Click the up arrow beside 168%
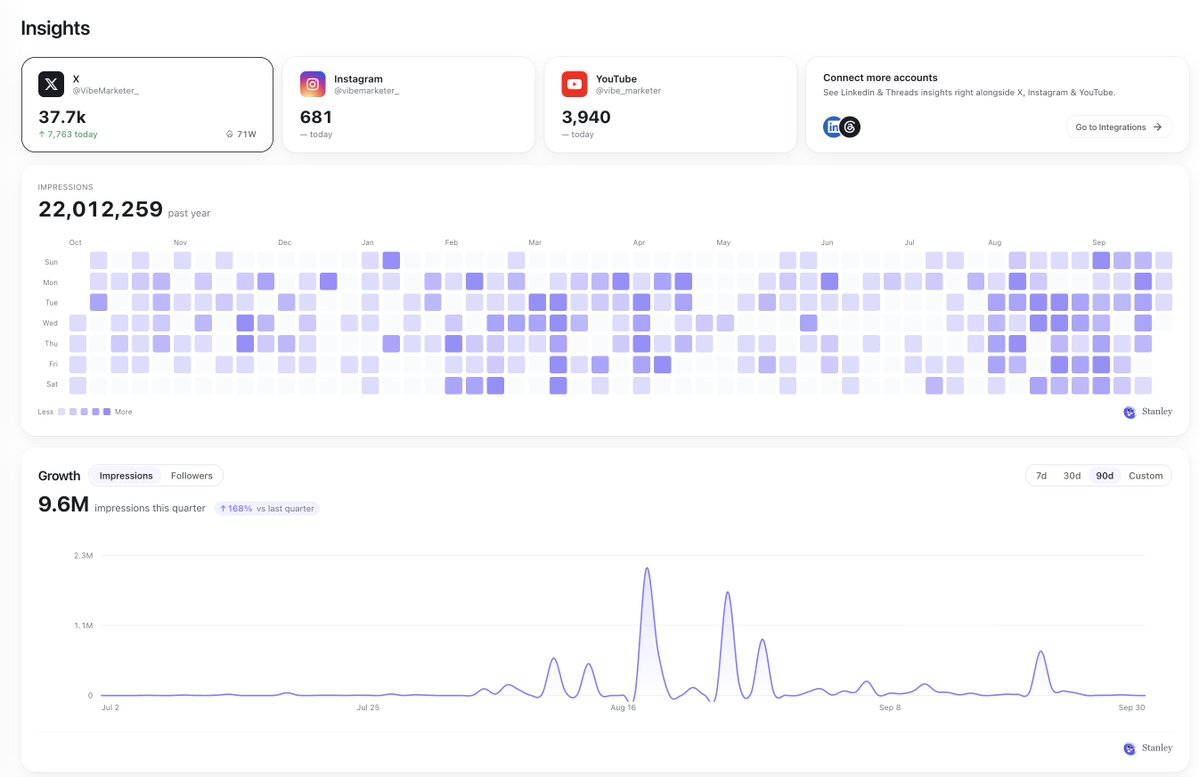 223,509
